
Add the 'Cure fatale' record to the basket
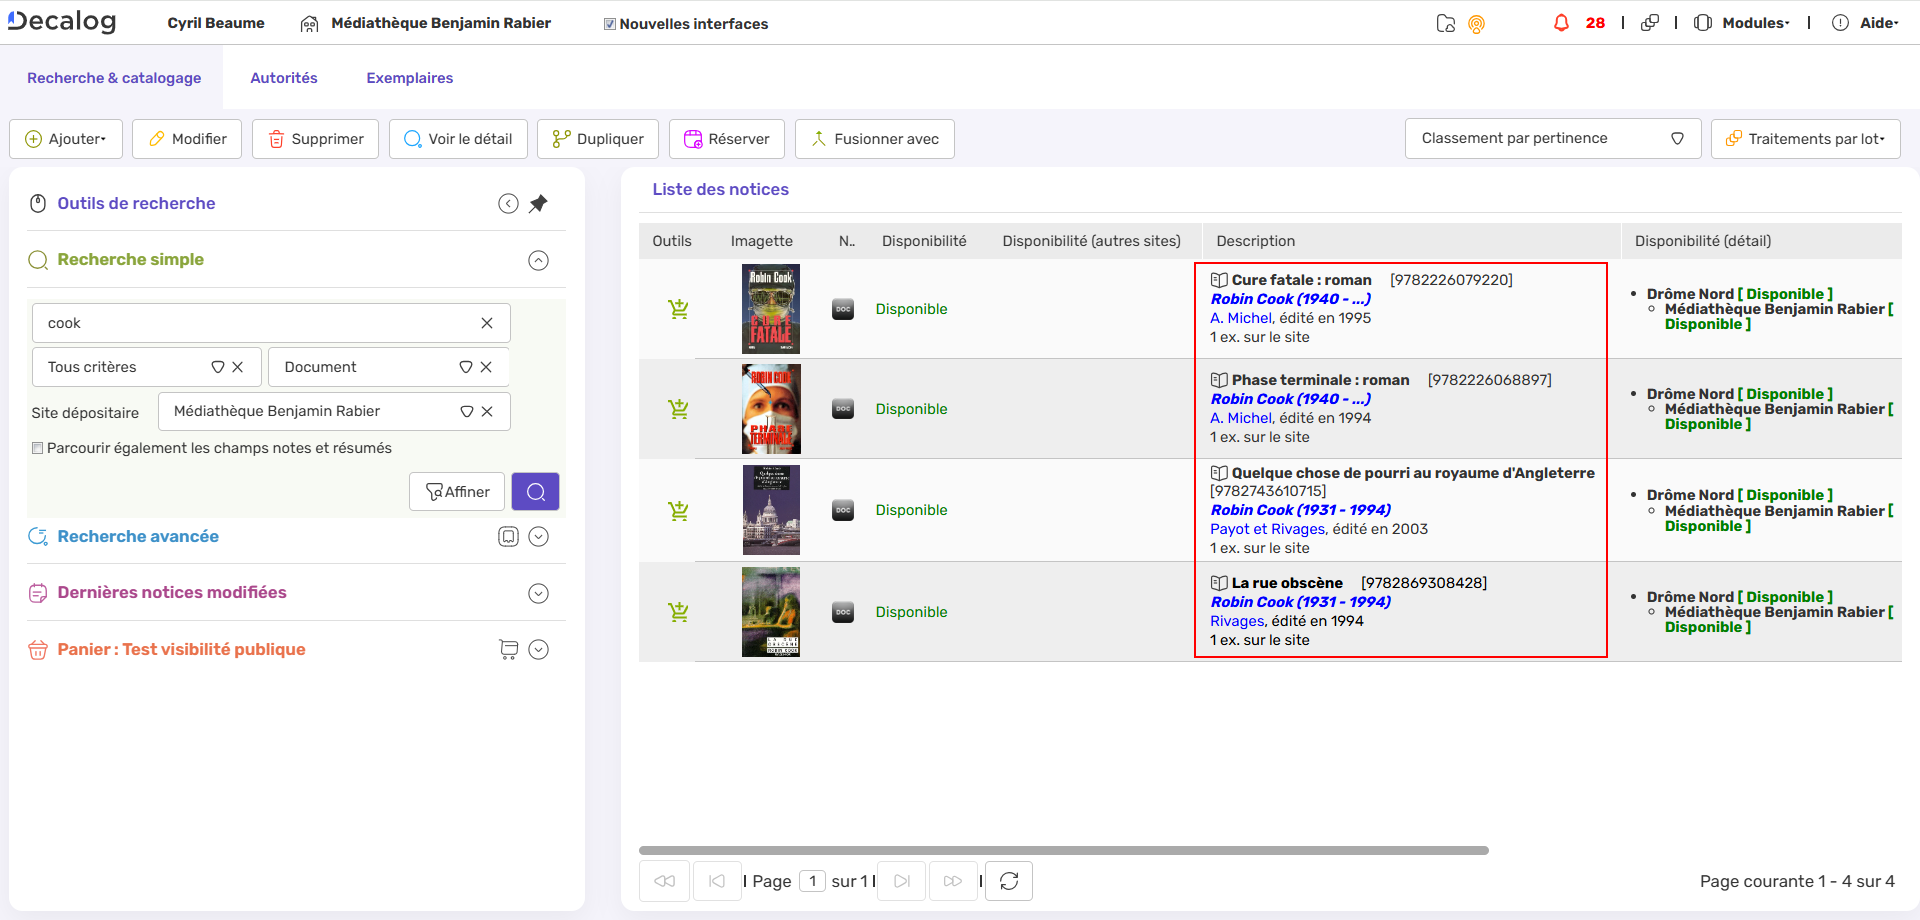(x=679, y=308)
